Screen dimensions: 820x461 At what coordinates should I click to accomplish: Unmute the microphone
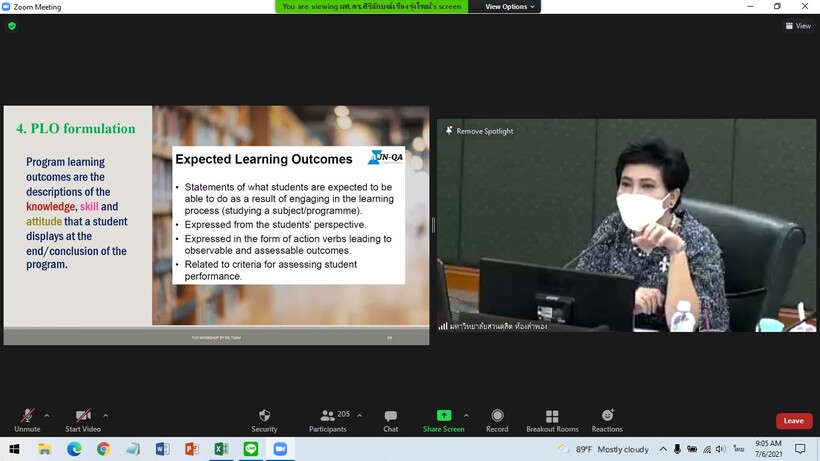click(x=27, y=419)
